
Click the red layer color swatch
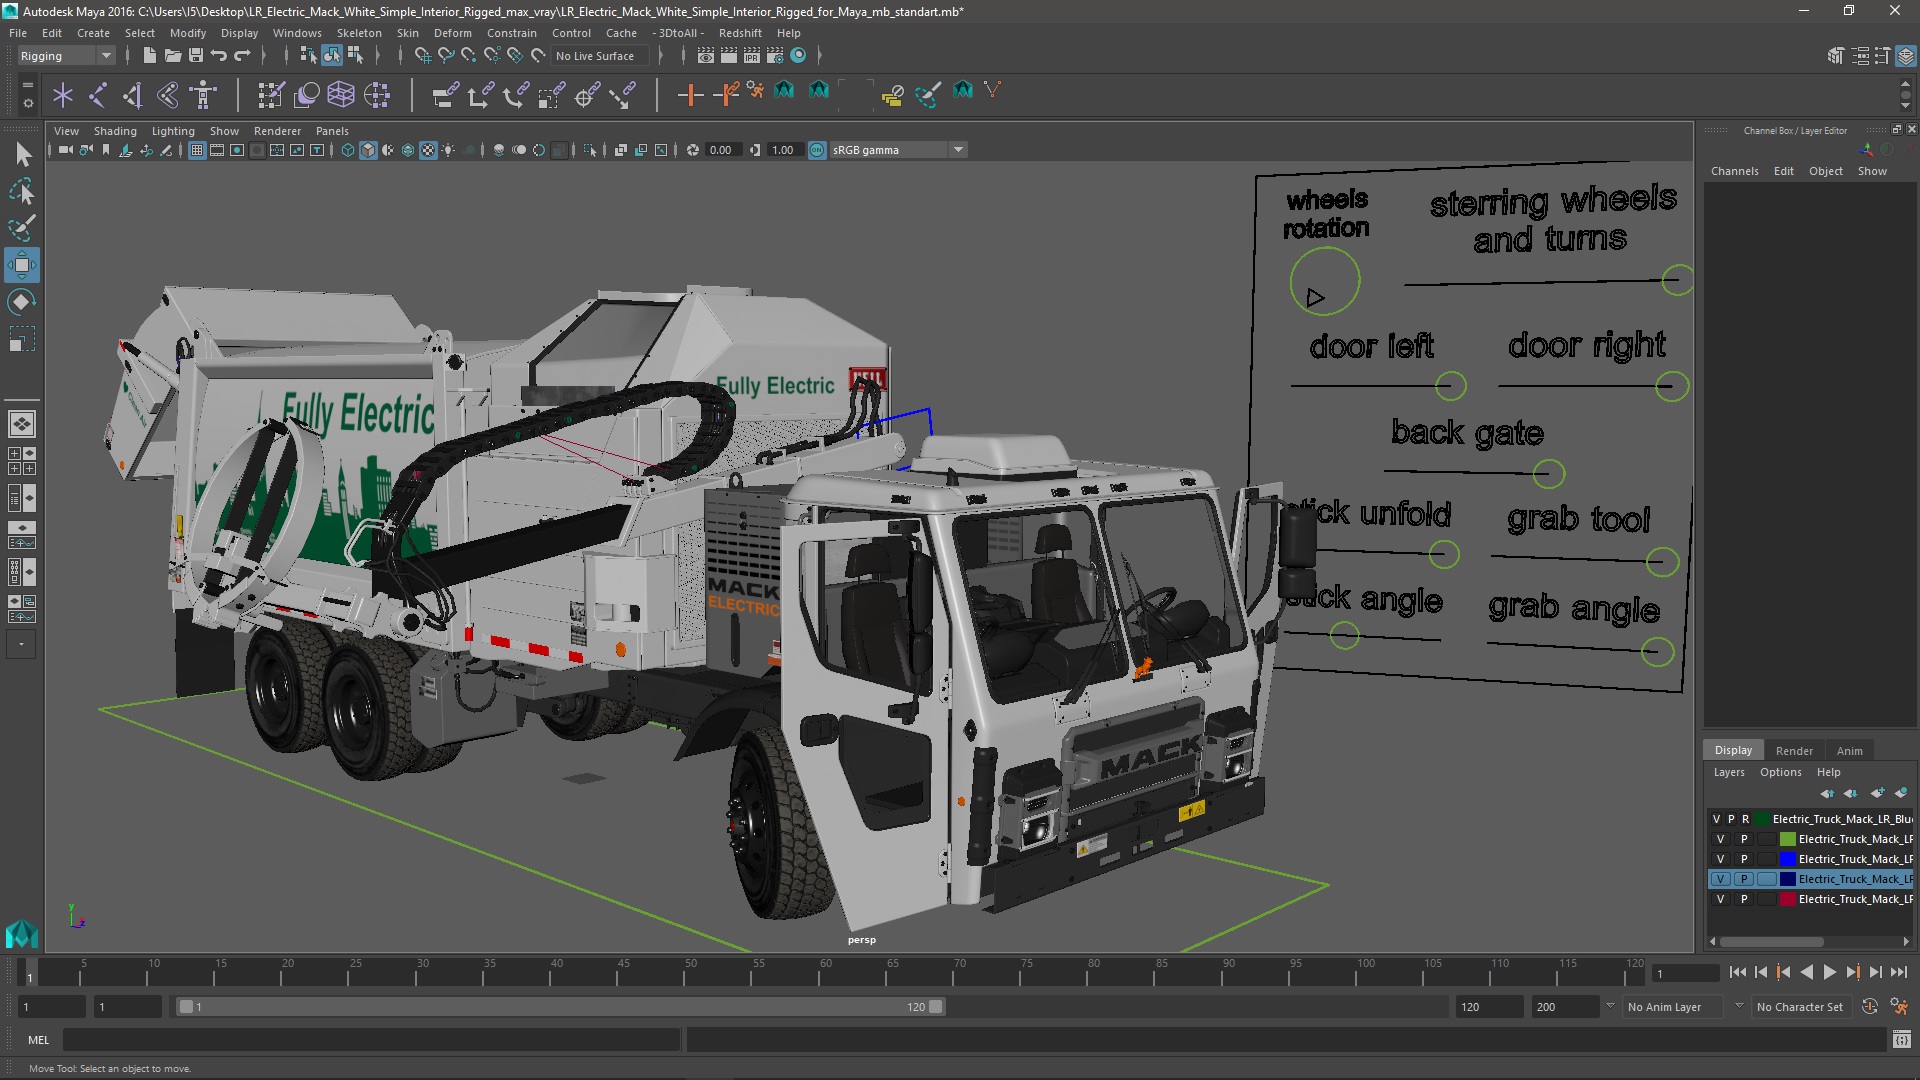pyautogui.click(x=1788, y=899)
